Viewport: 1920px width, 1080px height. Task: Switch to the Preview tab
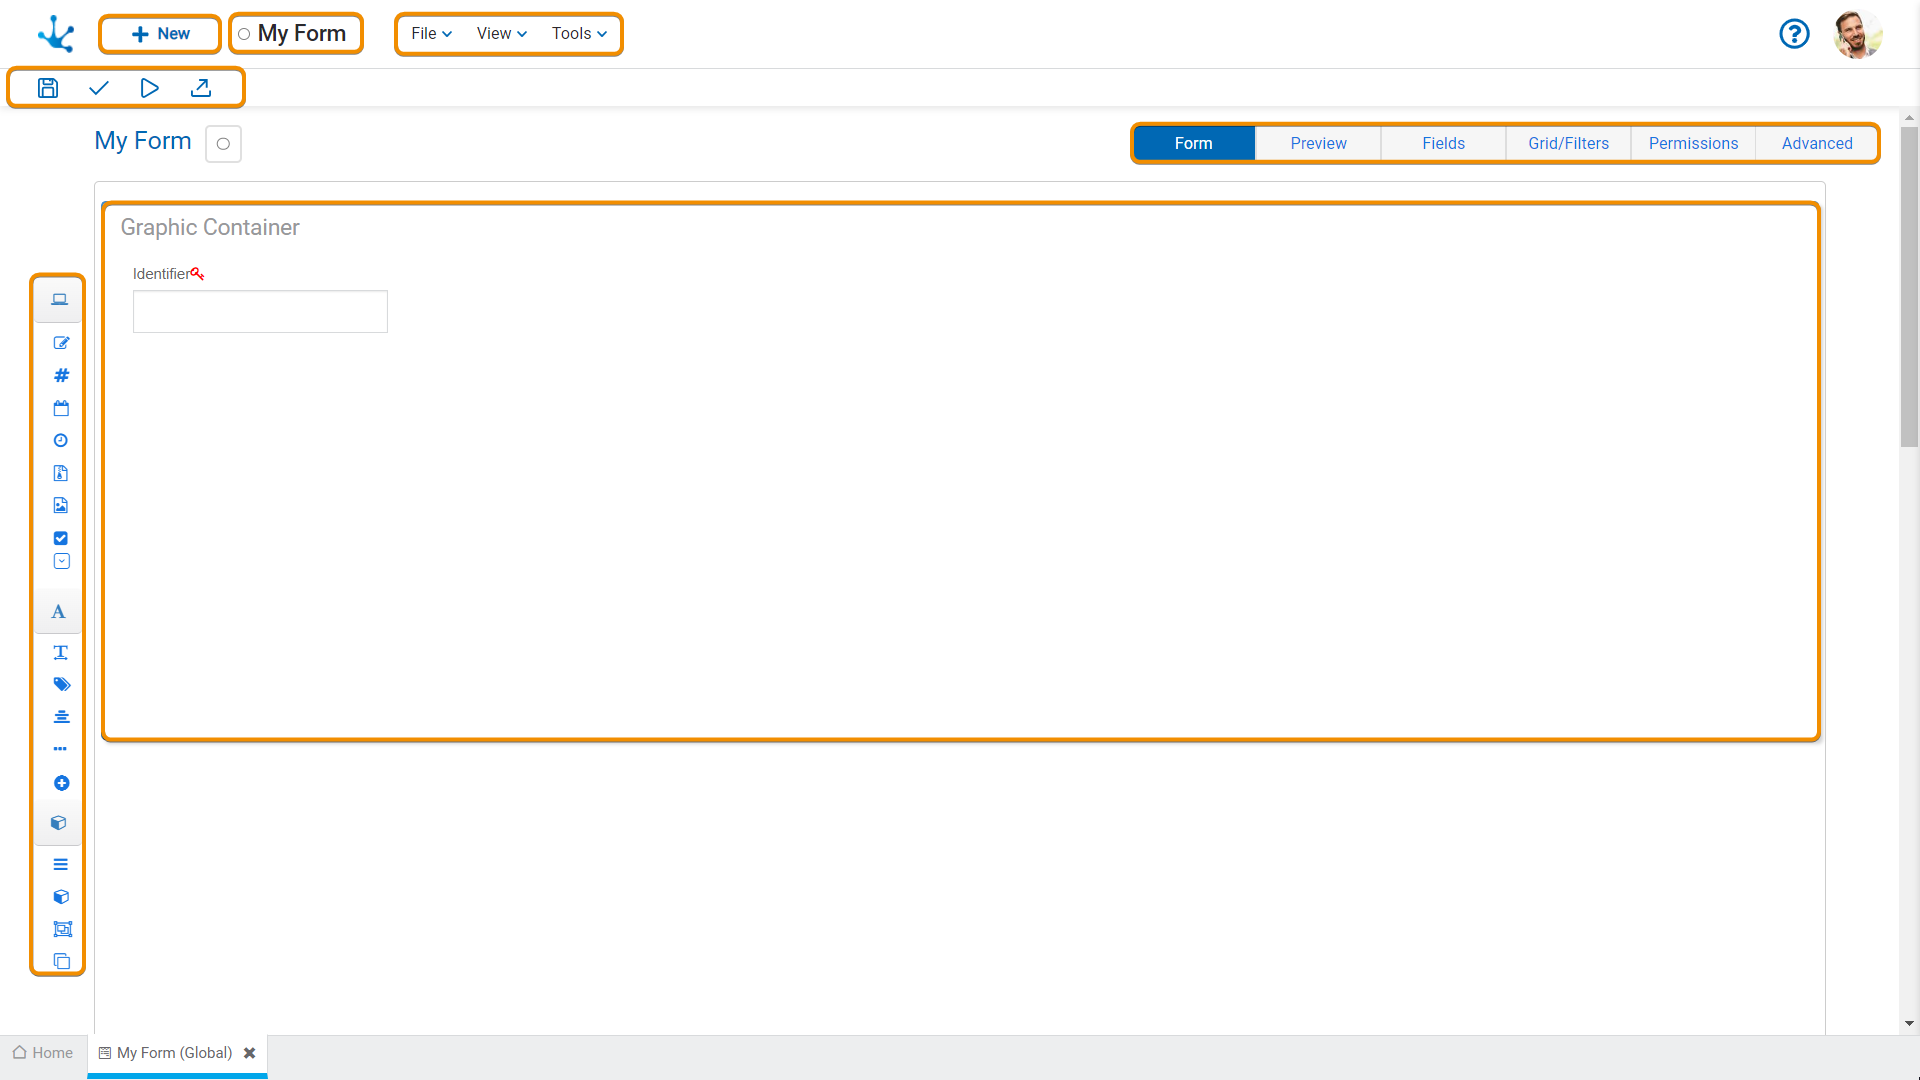pos(1318,143)
